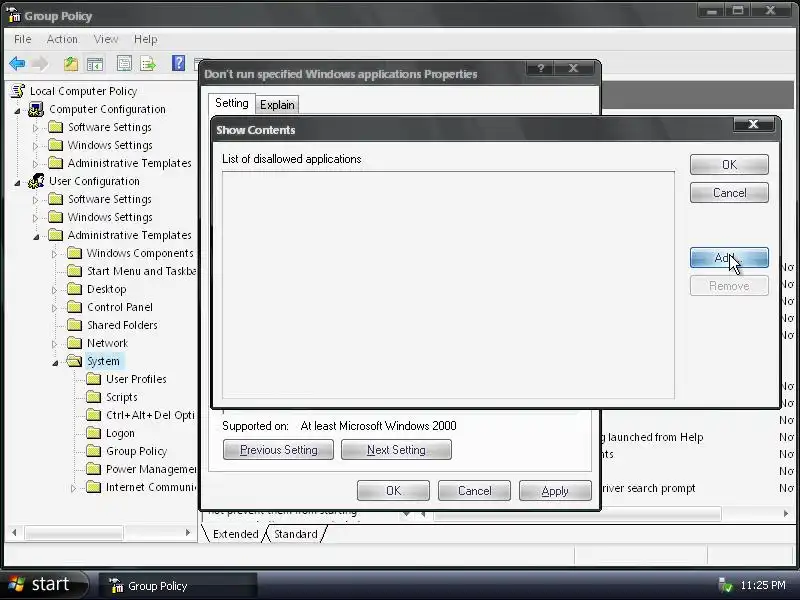Viewport: 800px width, 600px height.
Task: Click the Power Management folder icon
Action: (x=93, y=468)
